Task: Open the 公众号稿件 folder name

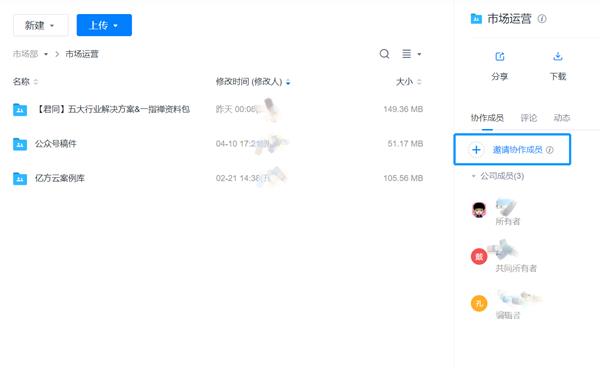Action: (x=56, y=144)
